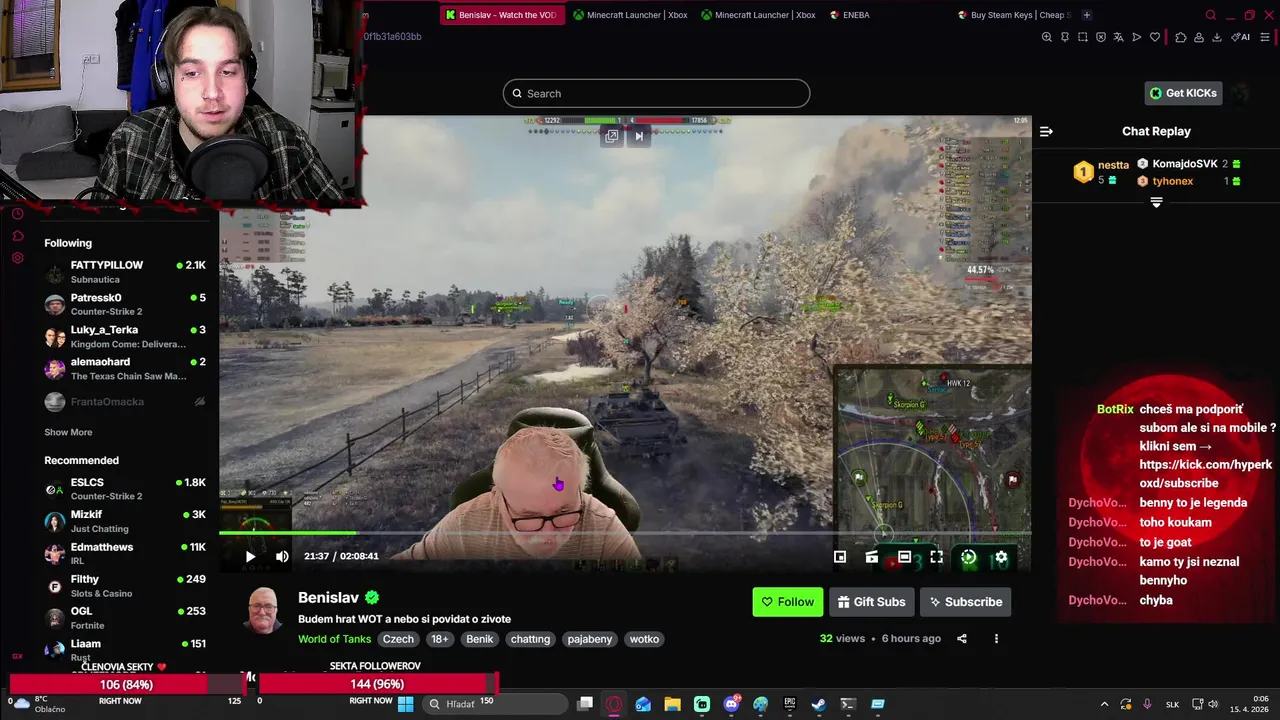Screen dimensions: 1280x720
Task: Subscribe to Benislav
Action: pos(966,602)
